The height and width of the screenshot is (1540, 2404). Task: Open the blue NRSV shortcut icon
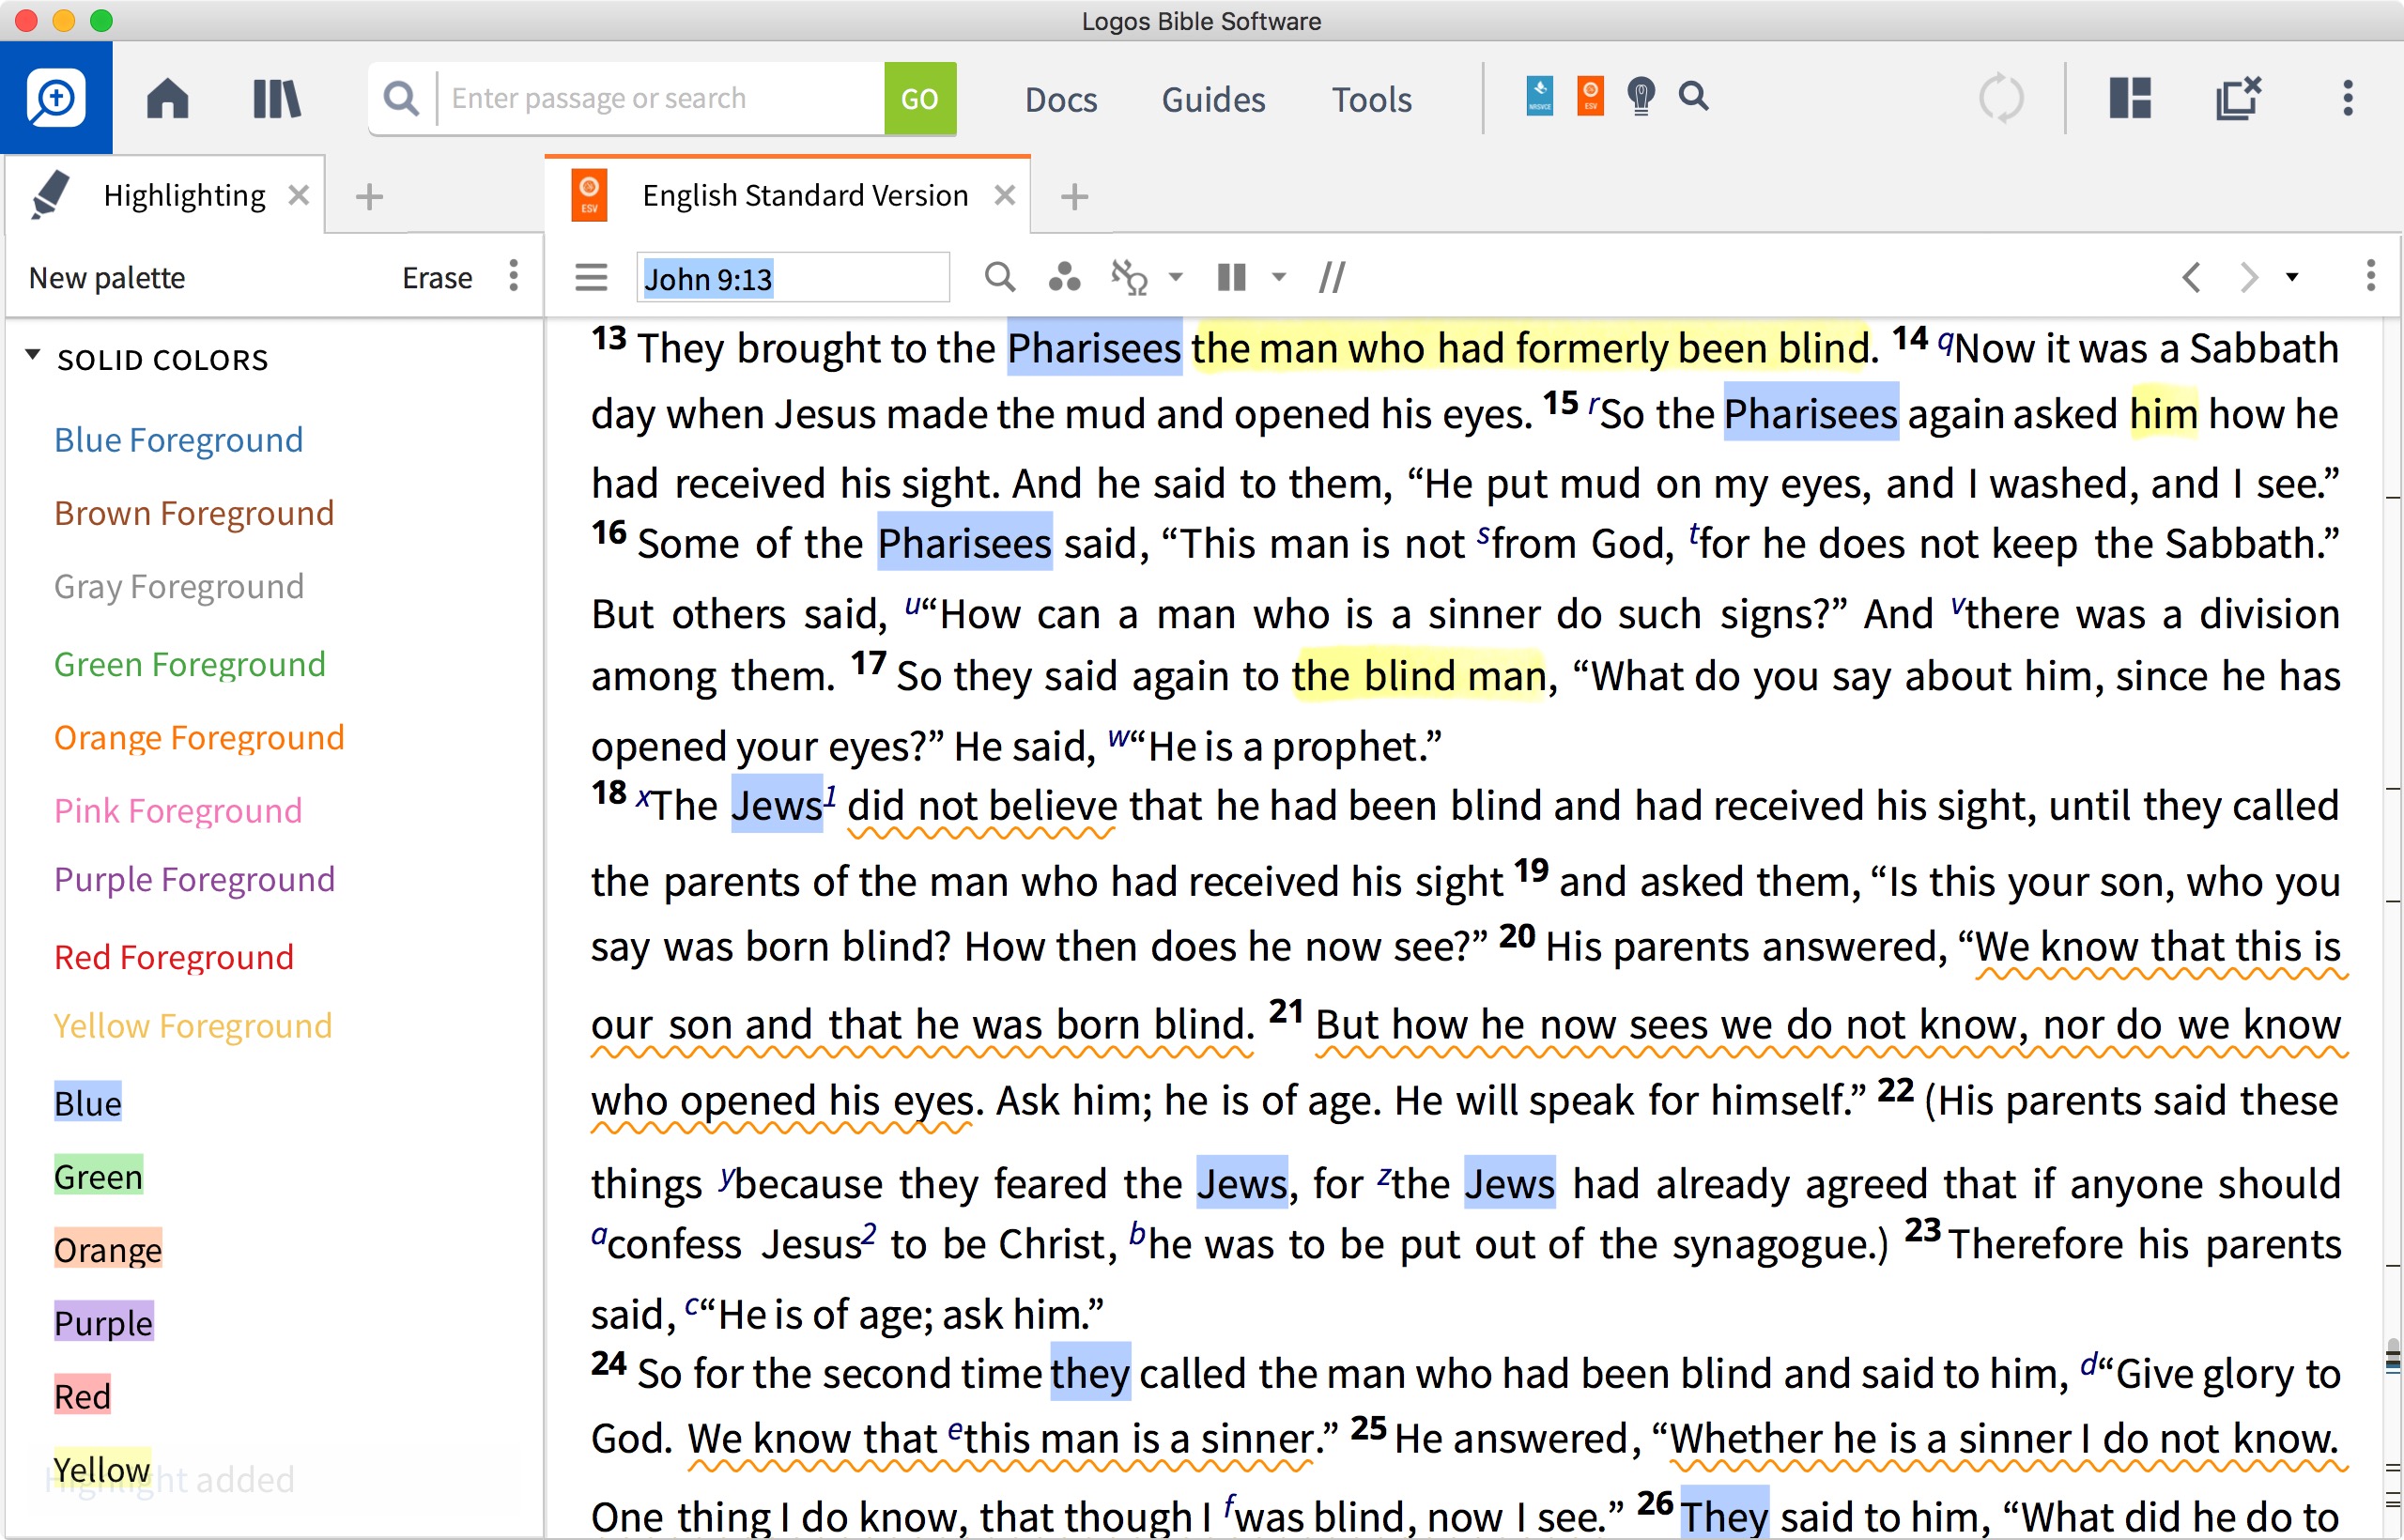[1539, 97]
